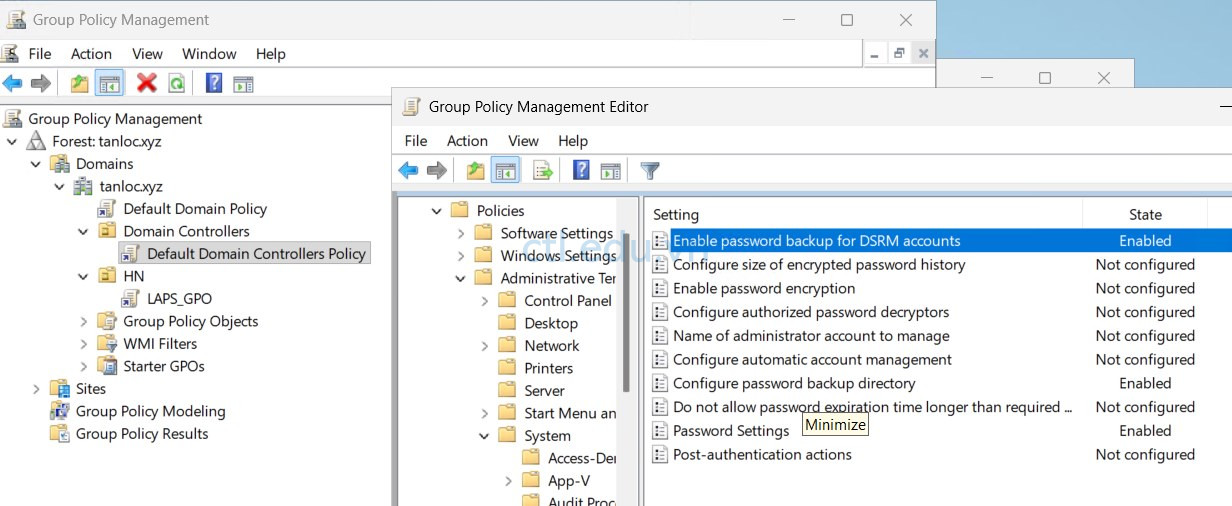Select Do not allow password expiration time setting
This screenshot has width=1232, height=506.
940,407
